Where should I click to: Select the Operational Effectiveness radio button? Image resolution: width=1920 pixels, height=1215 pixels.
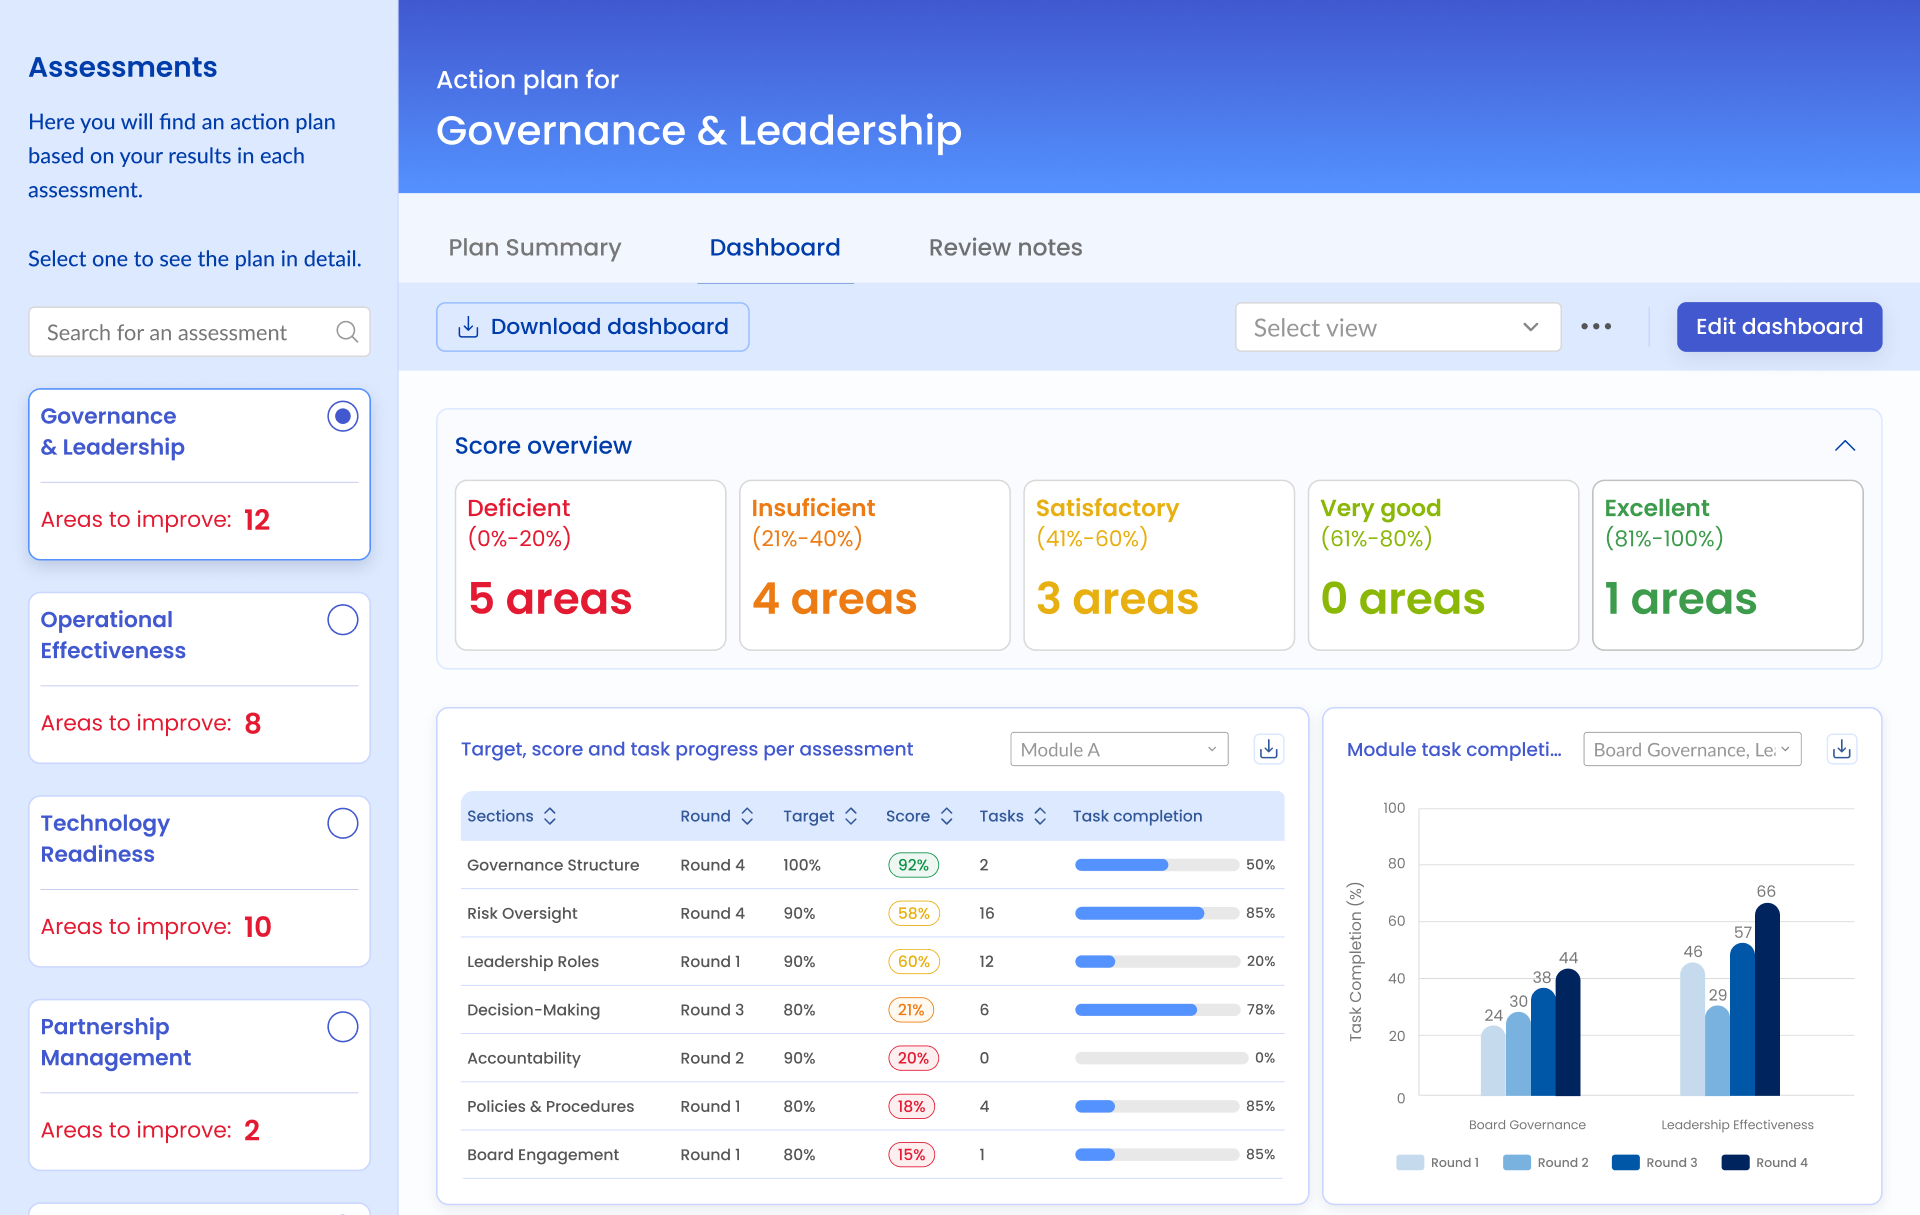(x=343, y=620)
